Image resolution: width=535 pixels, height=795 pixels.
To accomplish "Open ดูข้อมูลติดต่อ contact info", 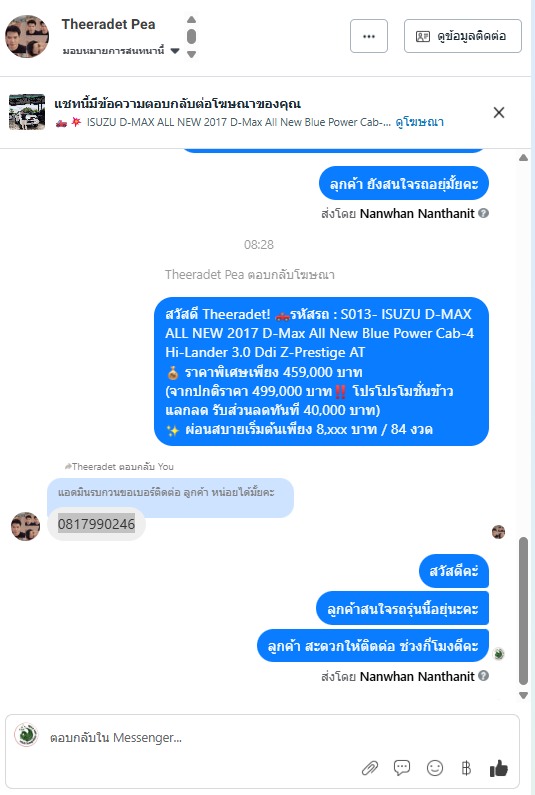I will [x=462, y=36].
